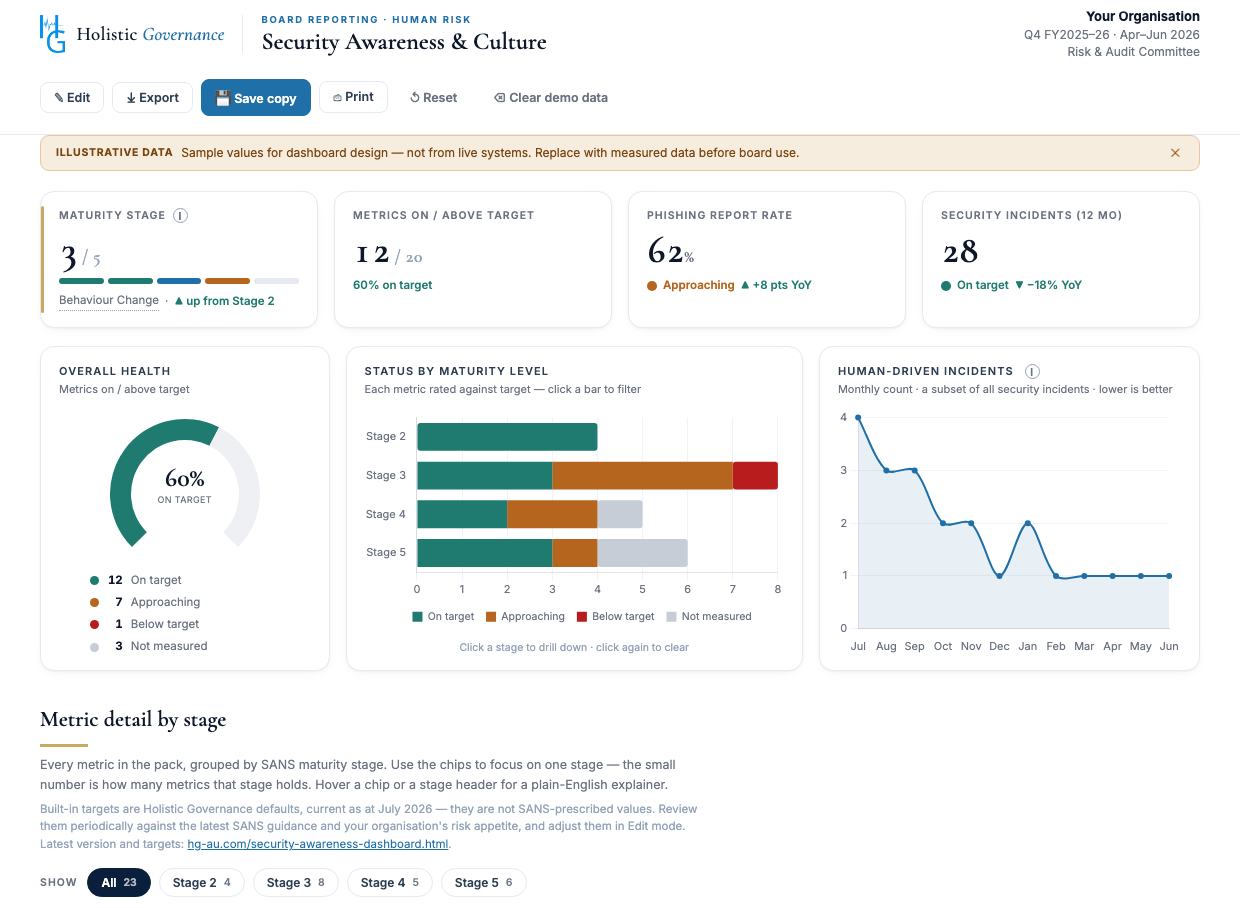
Task: Click the Print button
Action: point(353,97)
